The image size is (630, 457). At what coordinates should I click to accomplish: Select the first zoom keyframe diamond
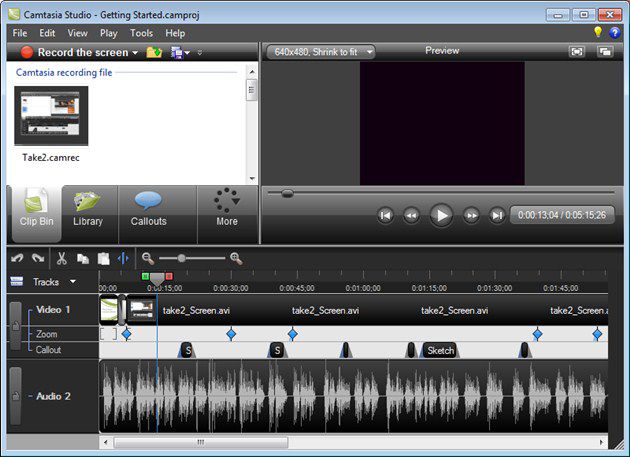pyautogui.click(x=127, y=334)
